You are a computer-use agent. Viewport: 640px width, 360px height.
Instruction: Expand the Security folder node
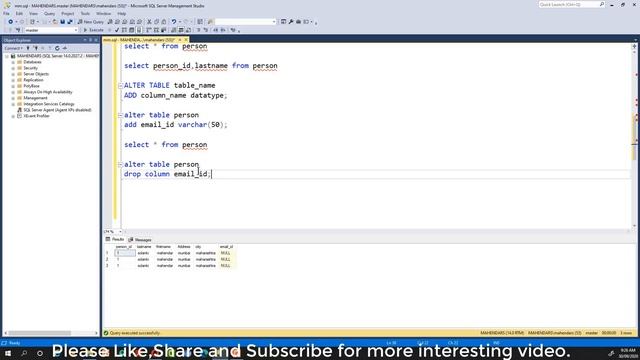pos(13,68)
